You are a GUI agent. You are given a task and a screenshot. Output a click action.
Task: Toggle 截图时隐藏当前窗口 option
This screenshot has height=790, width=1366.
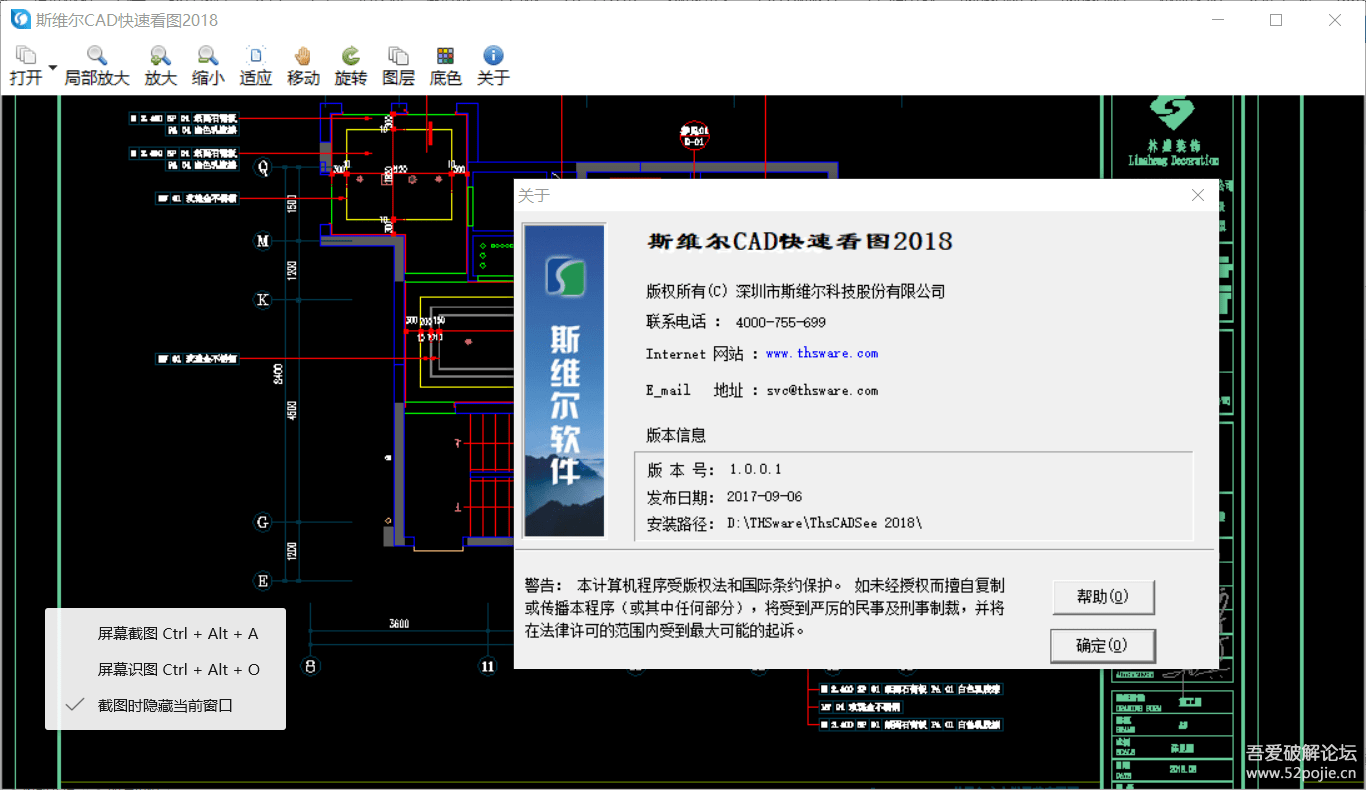pos(165,705)
